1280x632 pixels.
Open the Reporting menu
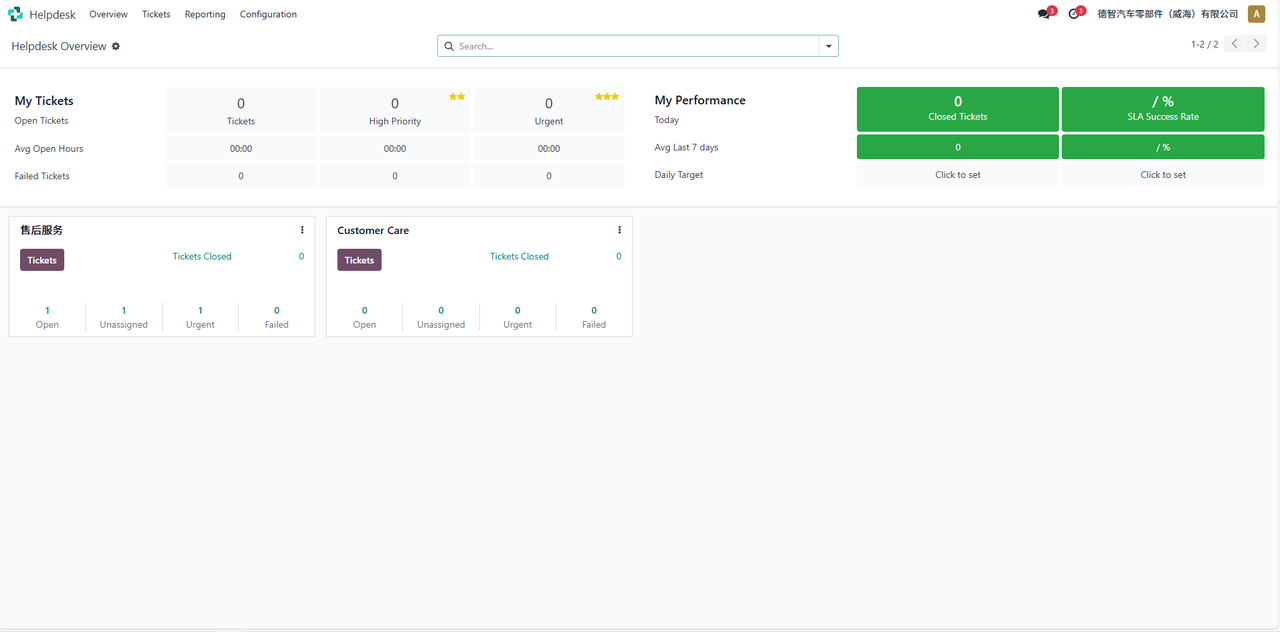(205, 14)
